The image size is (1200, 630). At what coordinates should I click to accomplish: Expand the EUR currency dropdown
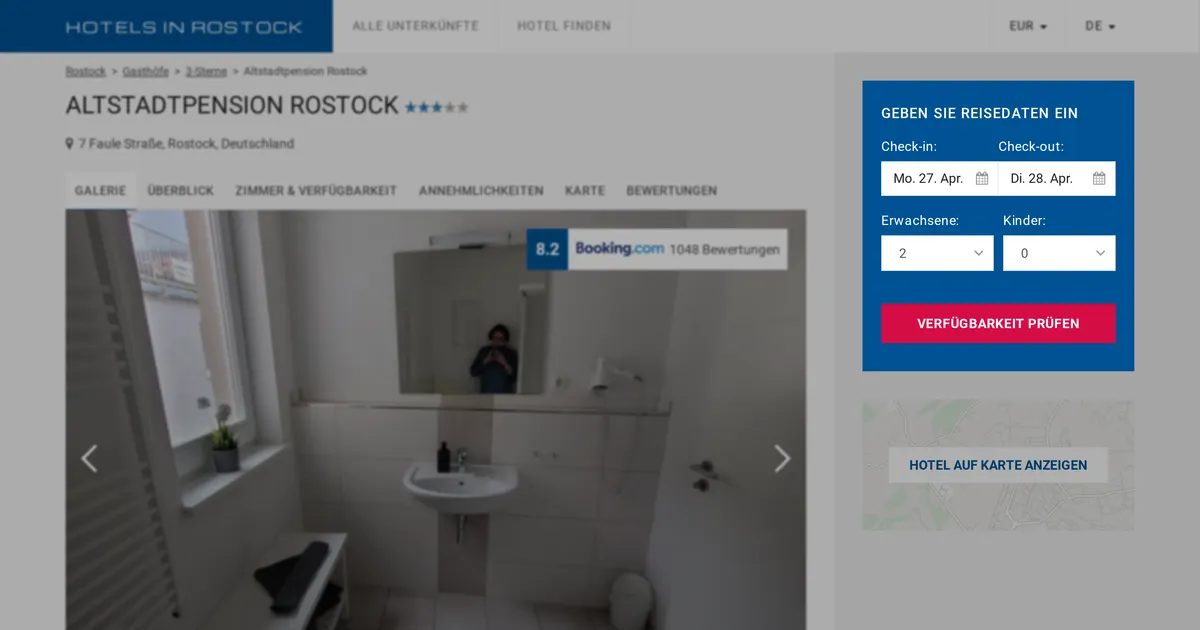coord(1028,27)
